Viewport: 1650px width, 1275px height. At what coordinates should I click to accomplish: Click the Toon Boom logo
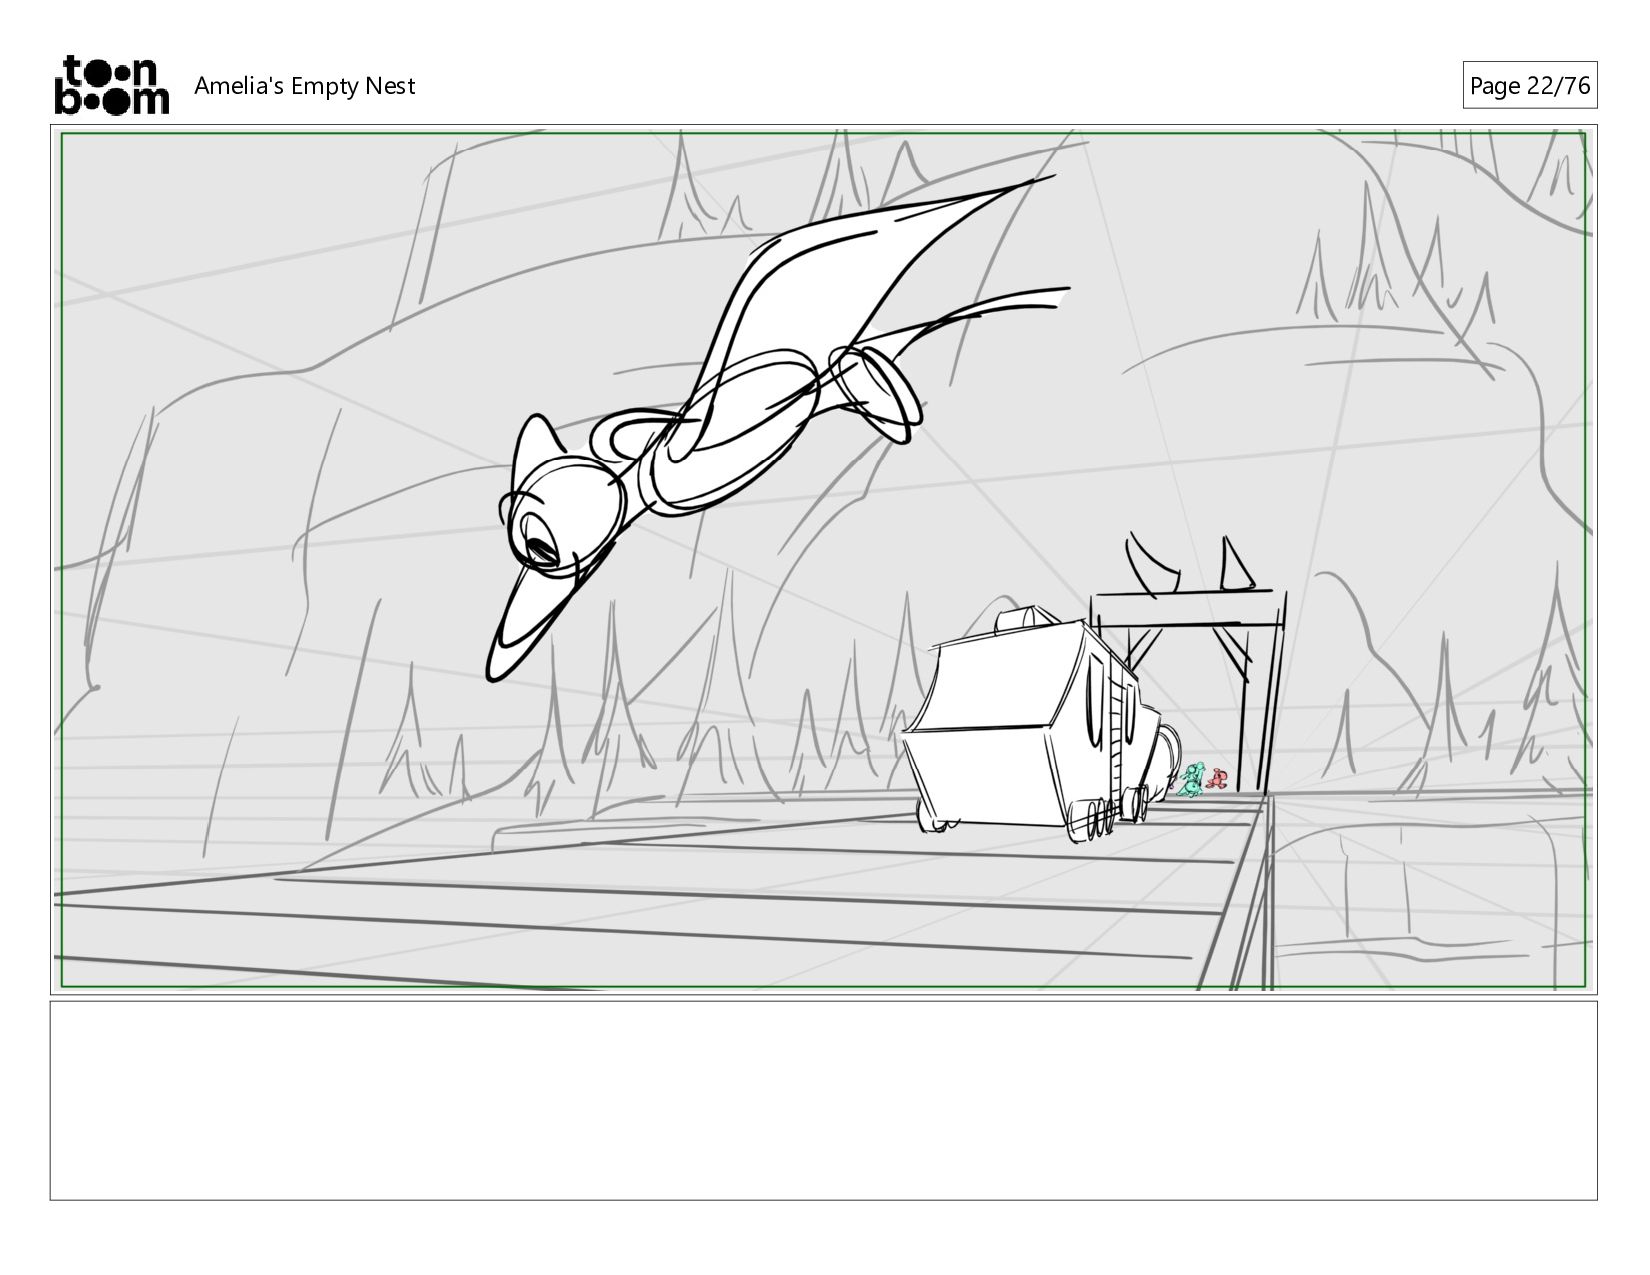point(111,85)
